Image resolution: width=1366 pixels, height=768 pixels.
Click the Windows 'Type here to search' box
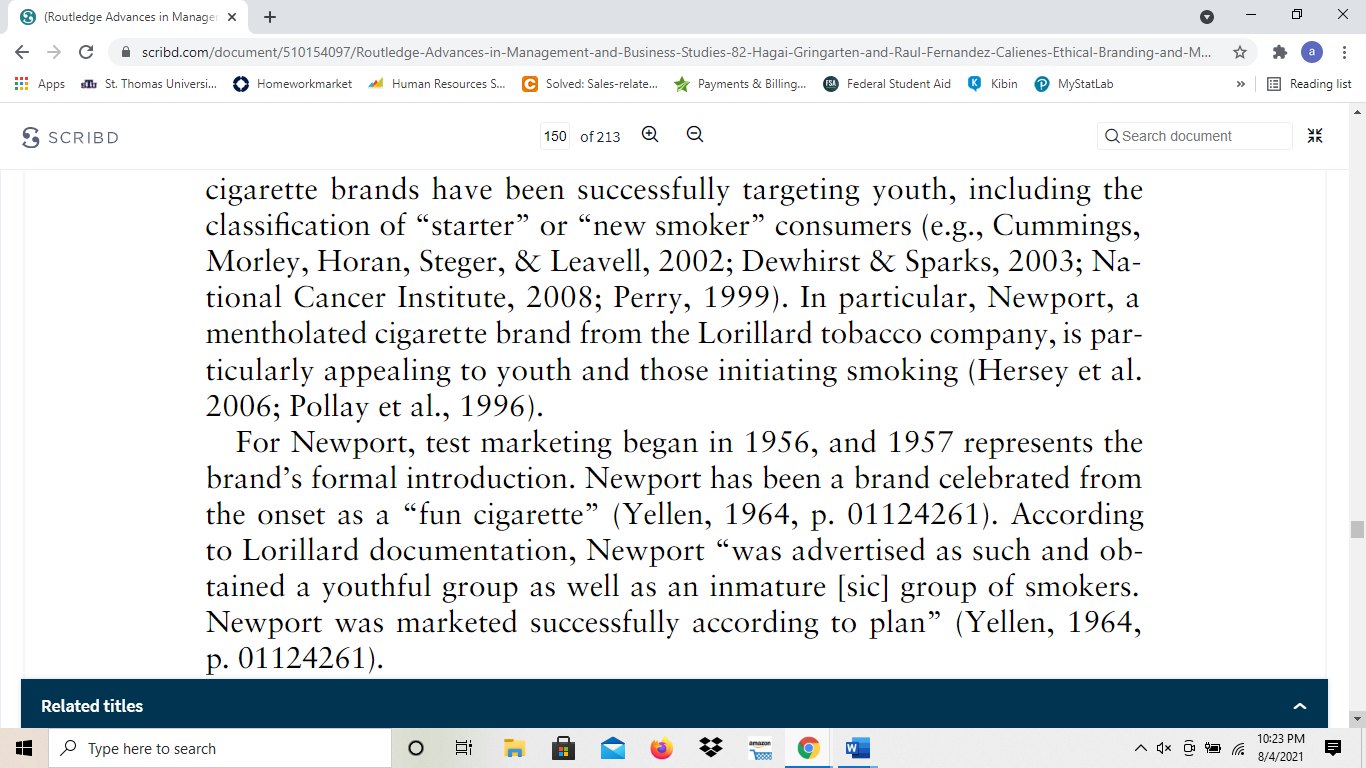(x=220, y=748)
